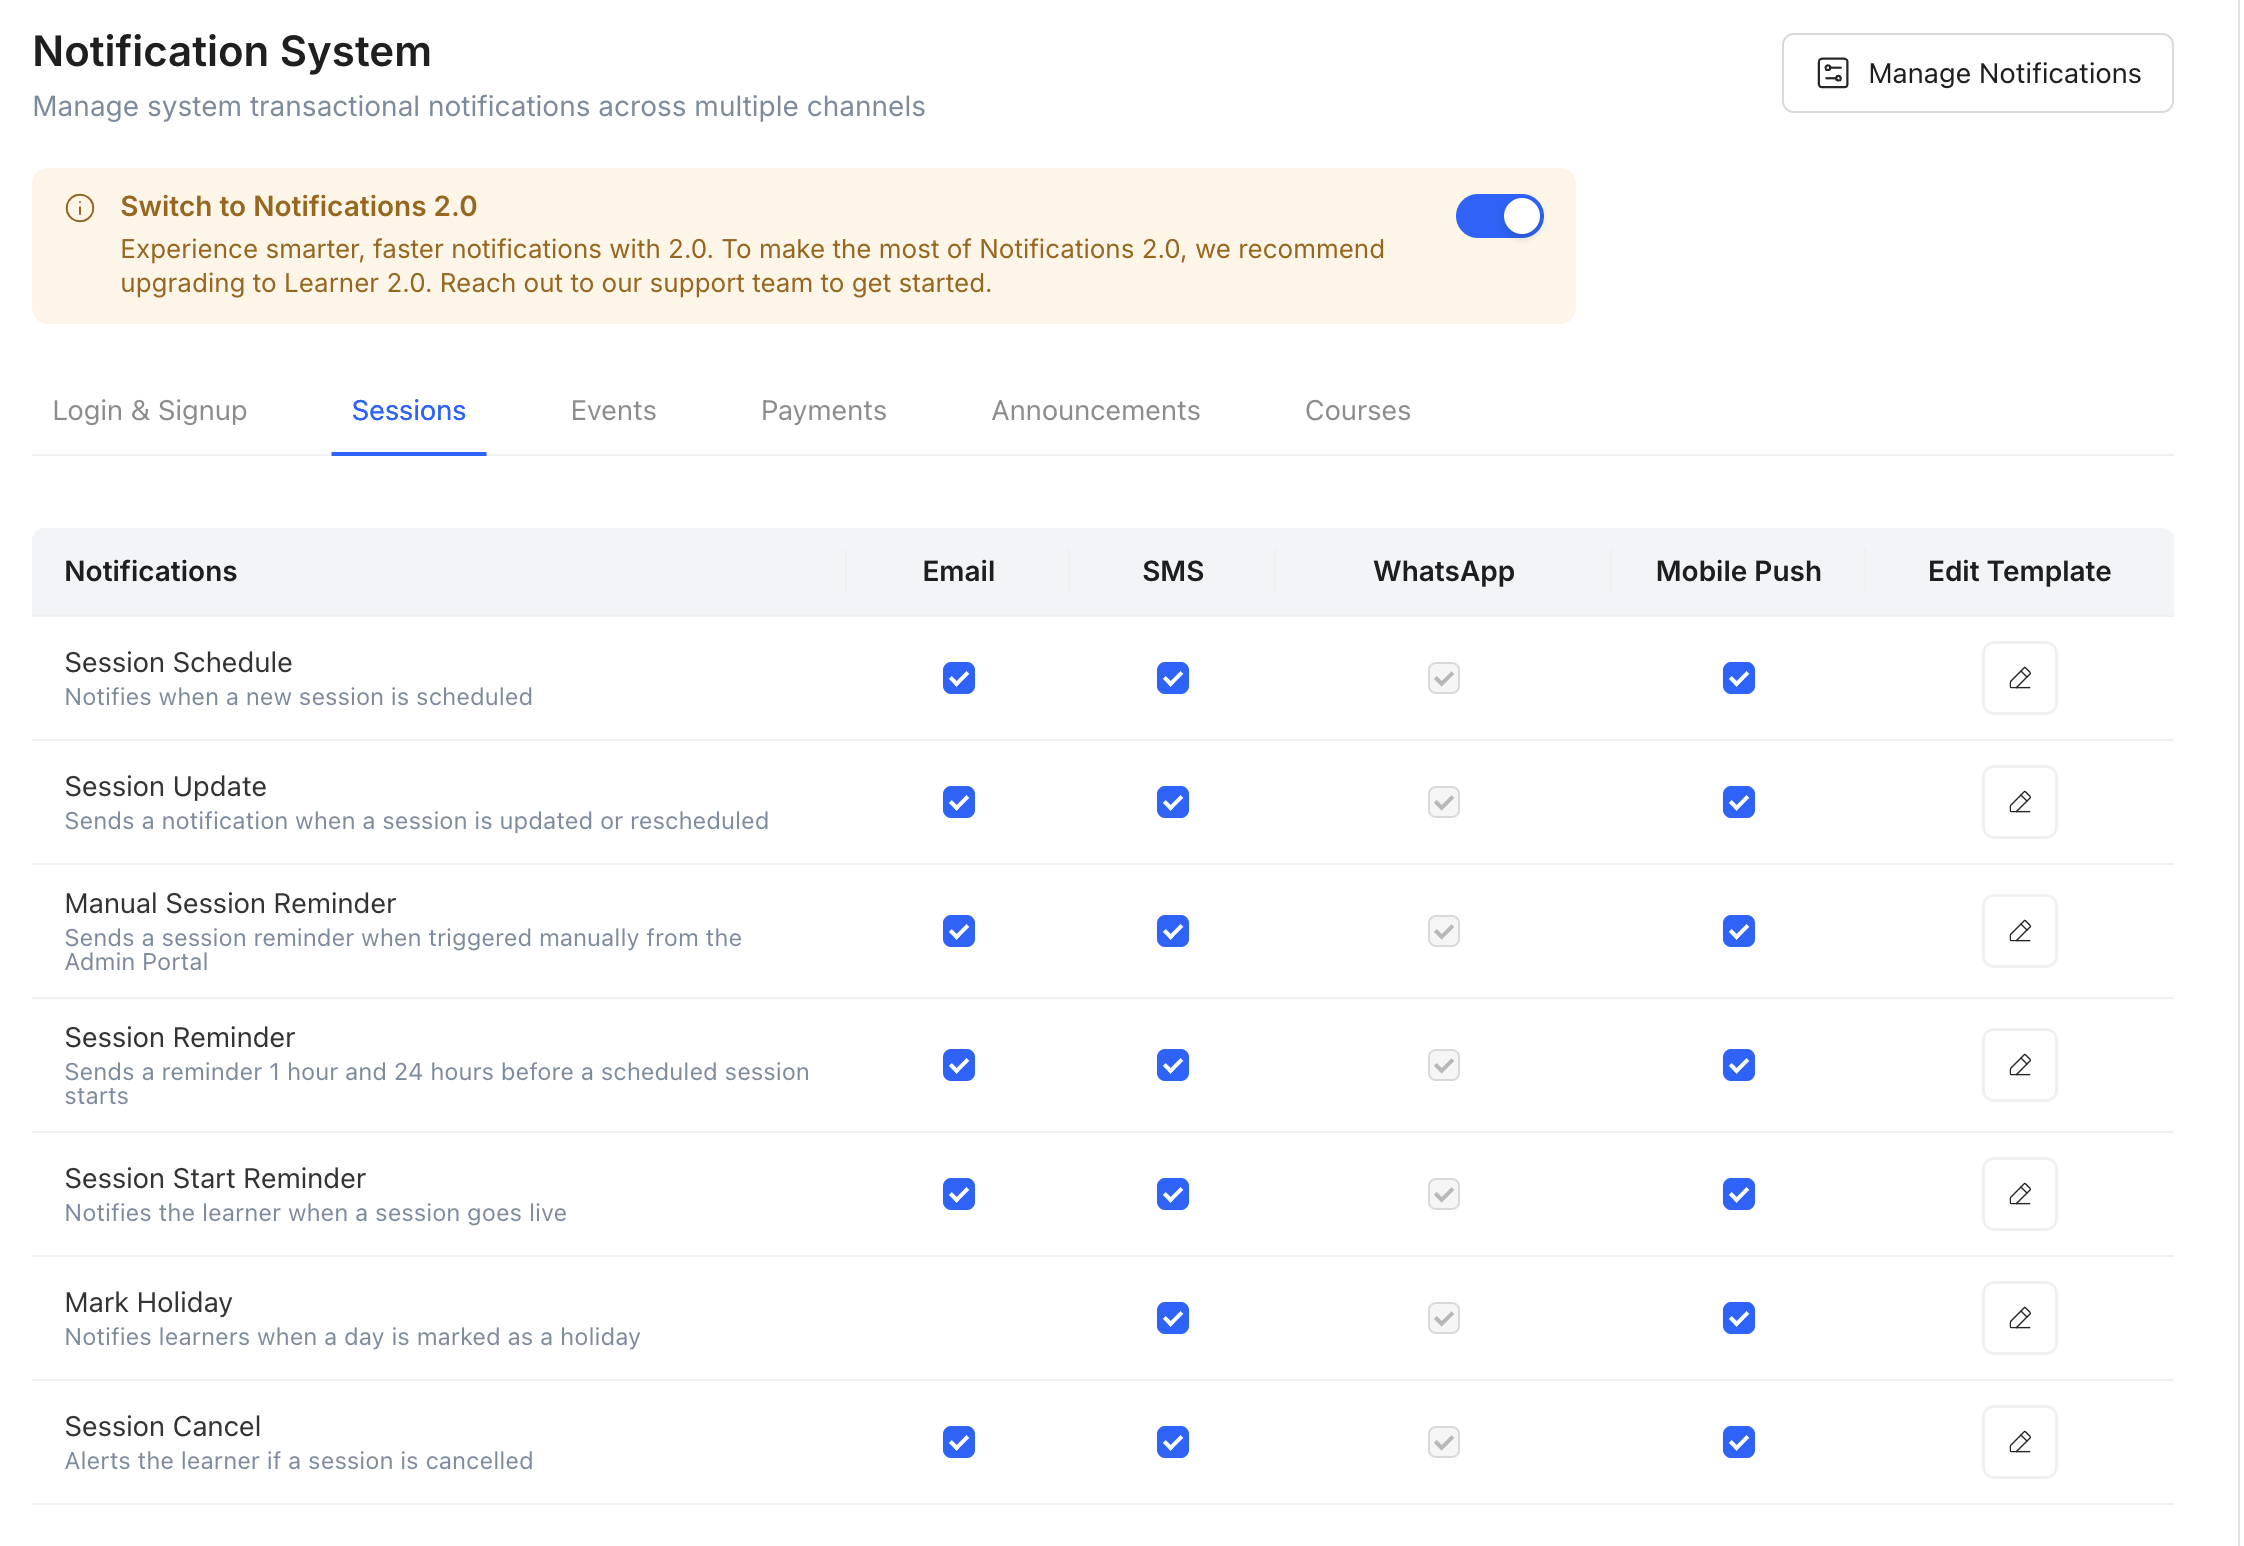Screen dimensions: 2244x1546
Task: Turn off the Notifications 2.0 switch
Action: point(1499,216)
